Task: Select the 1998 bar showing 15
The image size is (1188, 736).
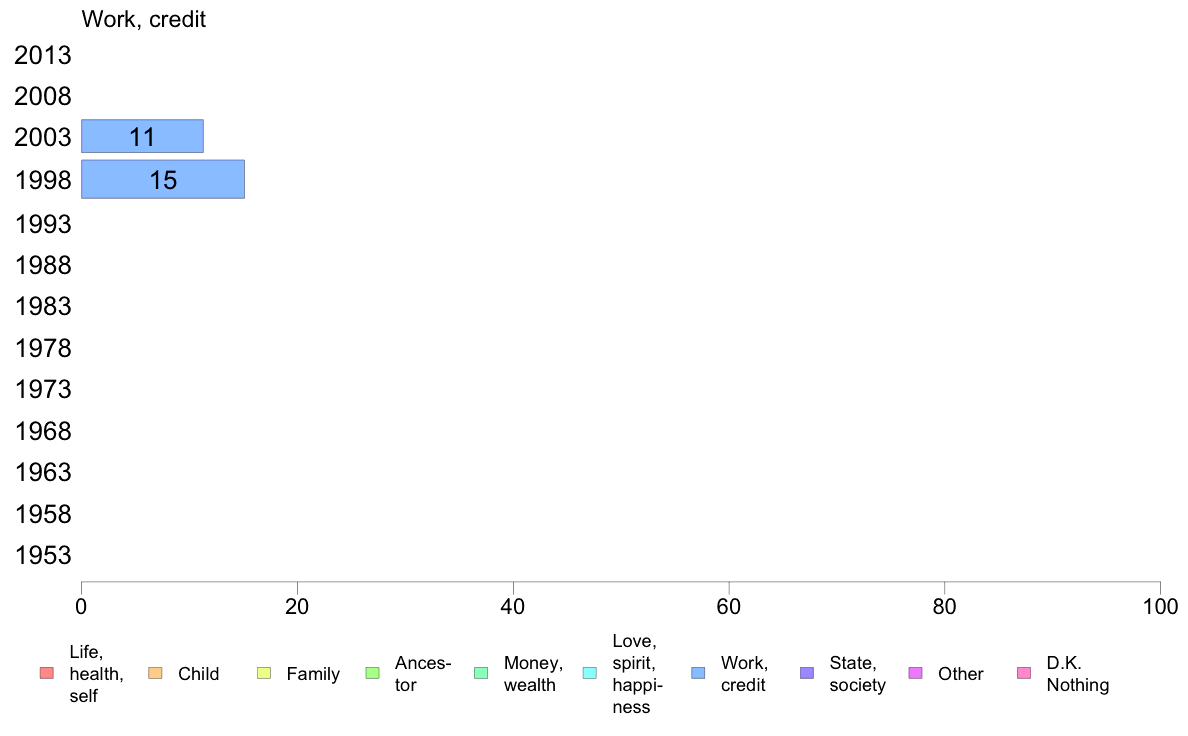Action: (162, 179)
